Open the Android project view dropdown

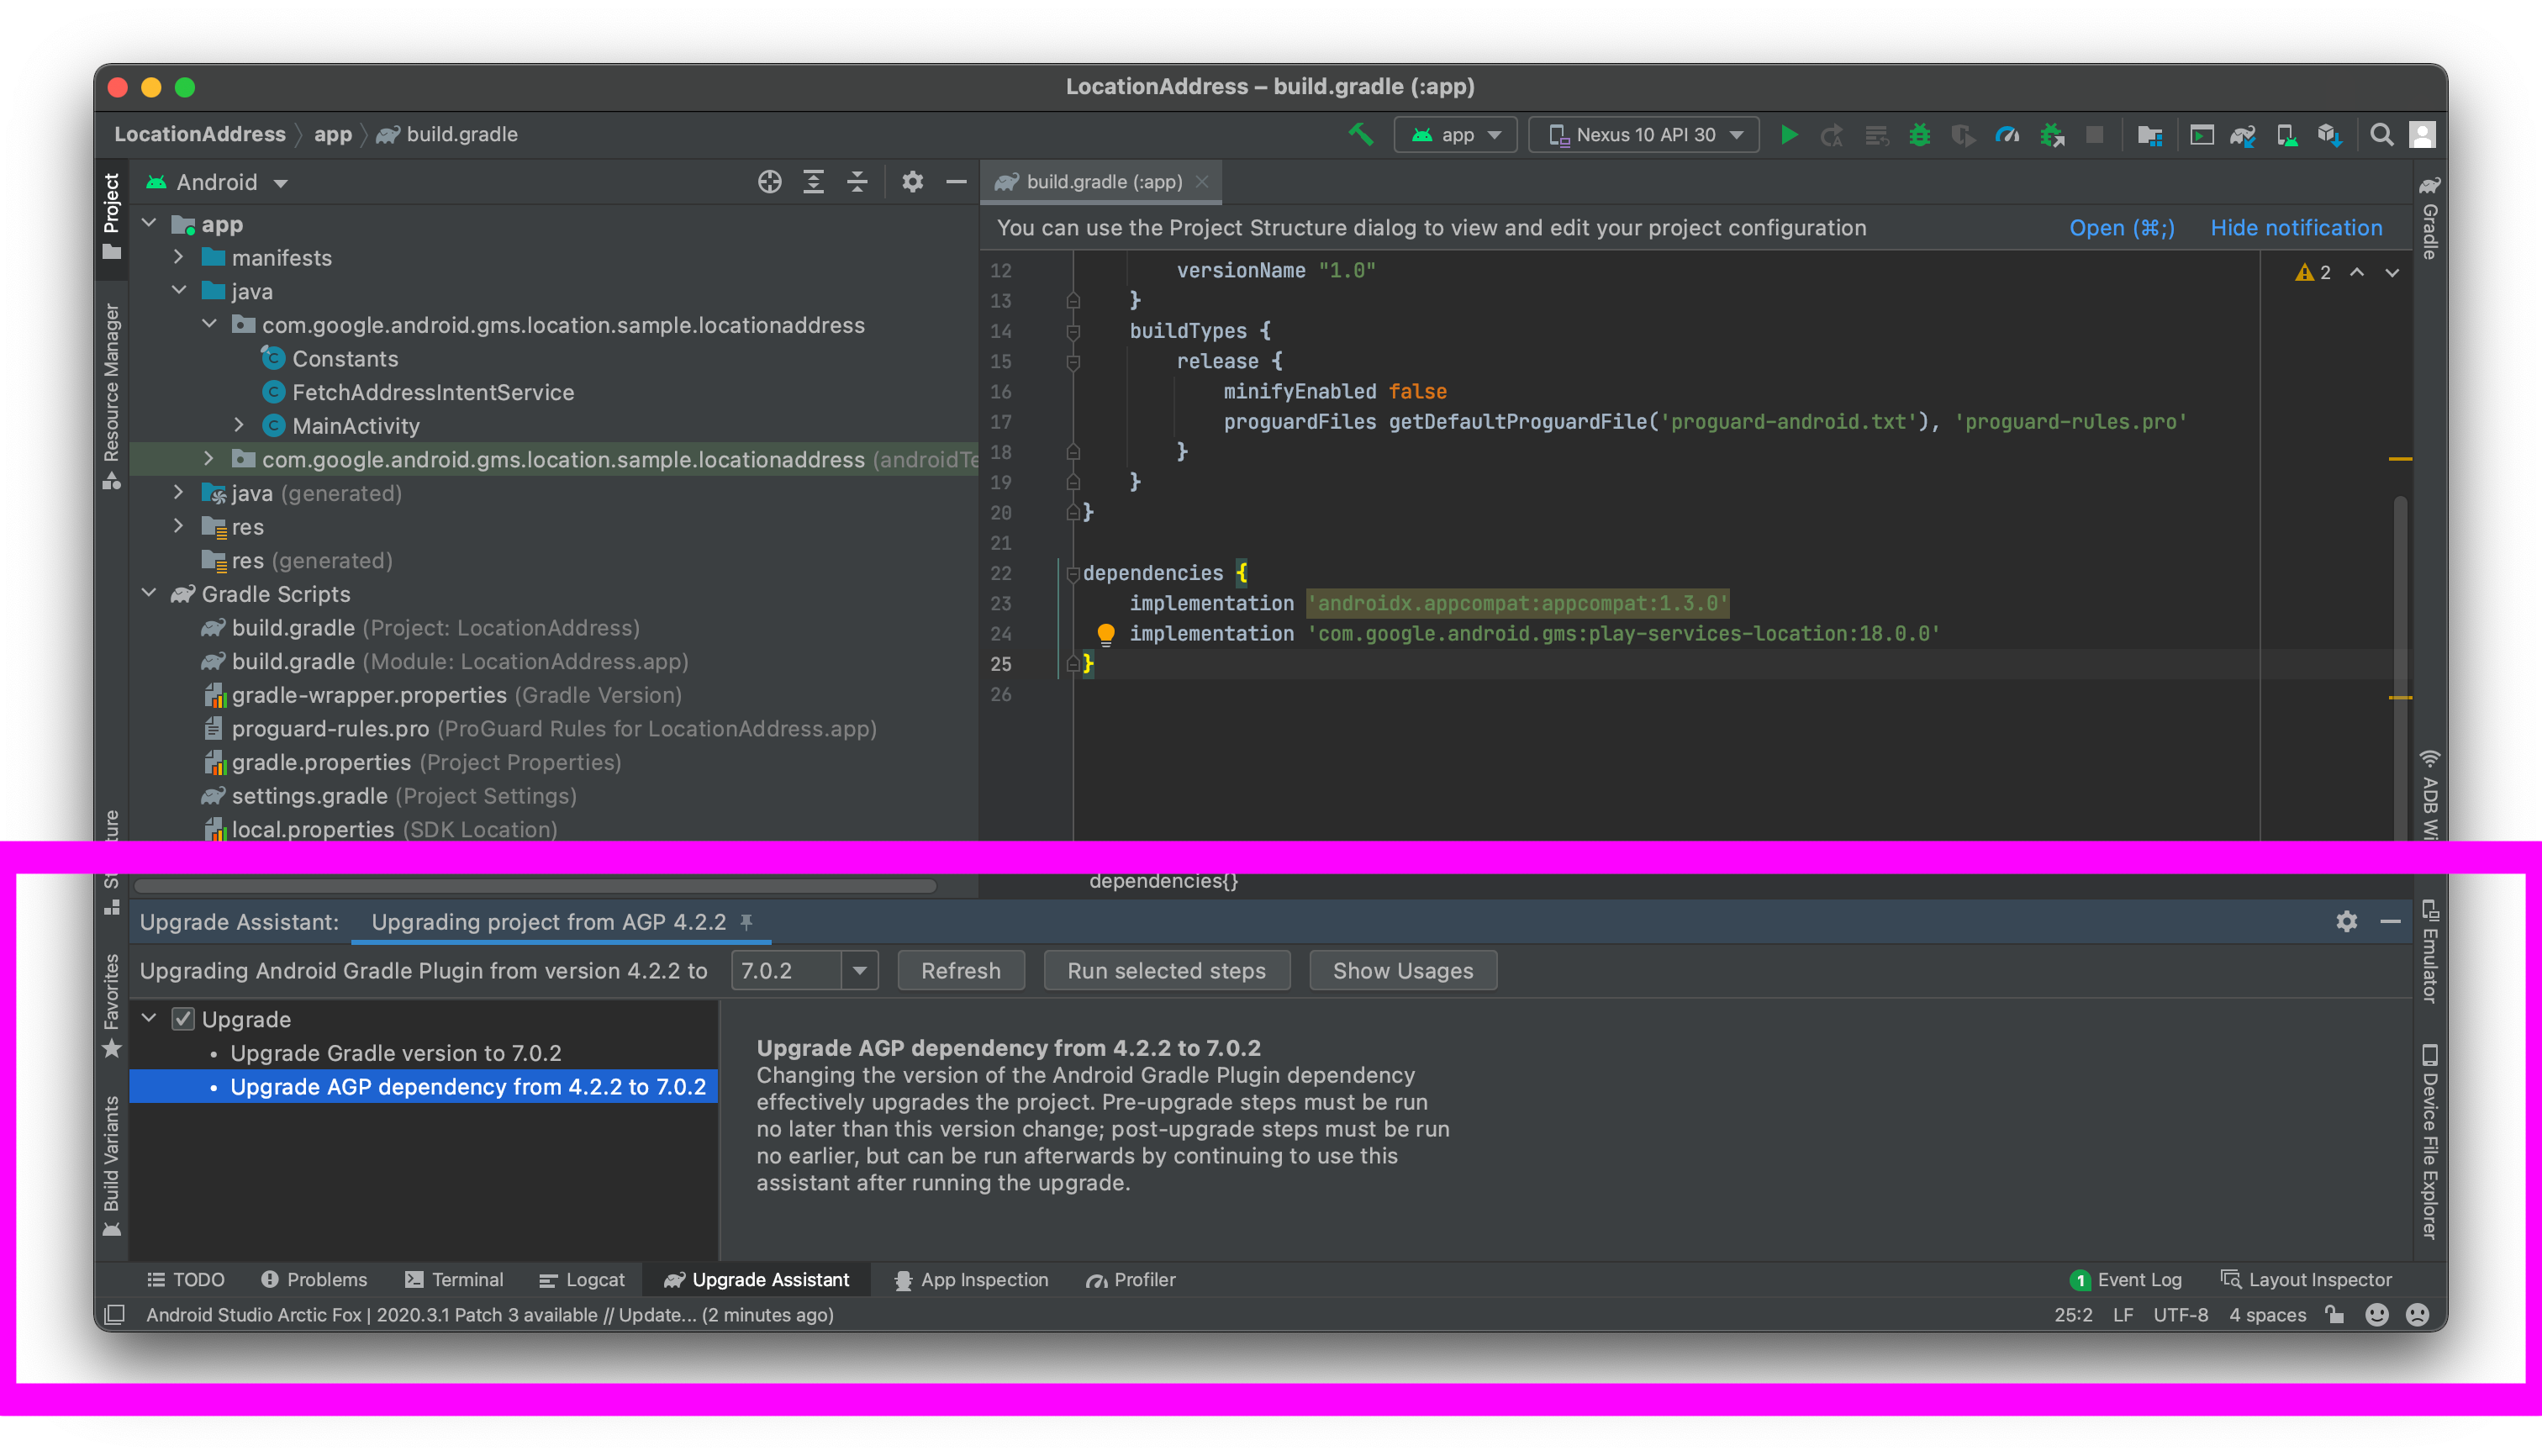point(217,182)
